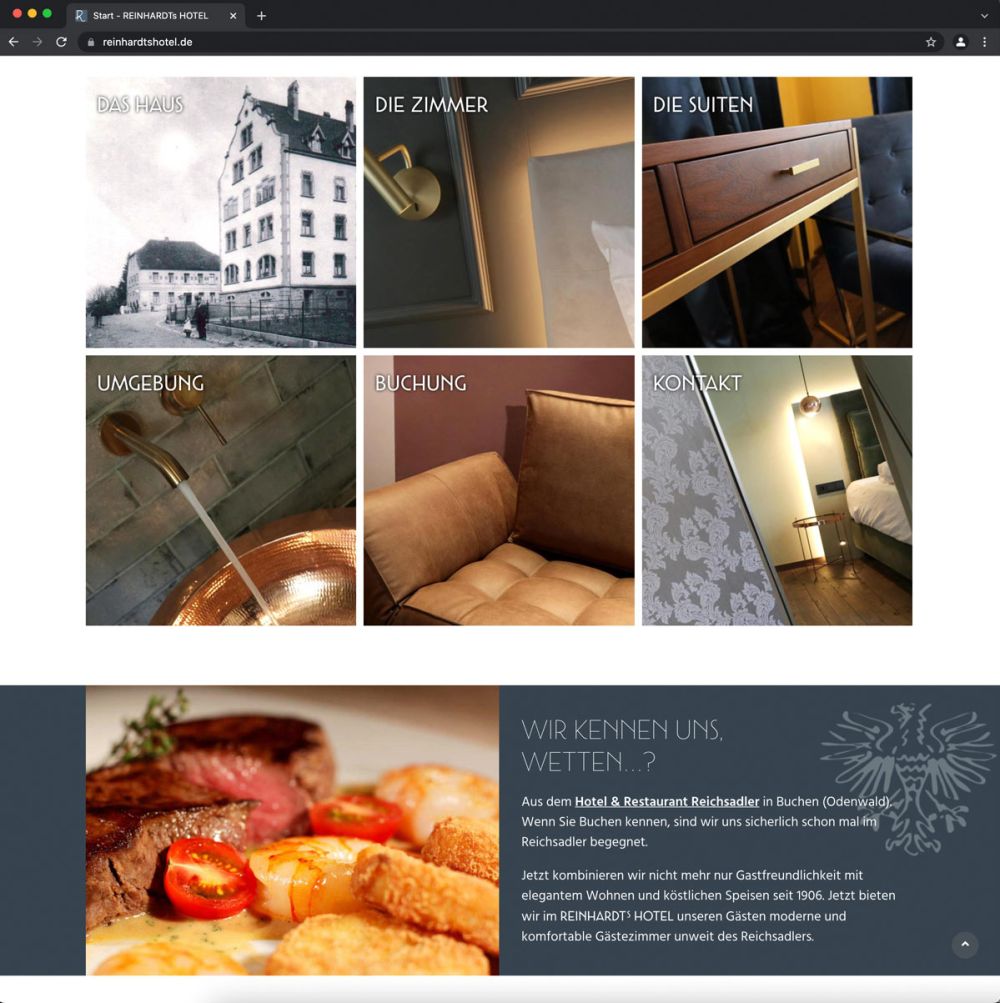Open the Hotel & Restaurant Reichsadler link
Screen dimensions: 1000x1003
tap(666, 801)
